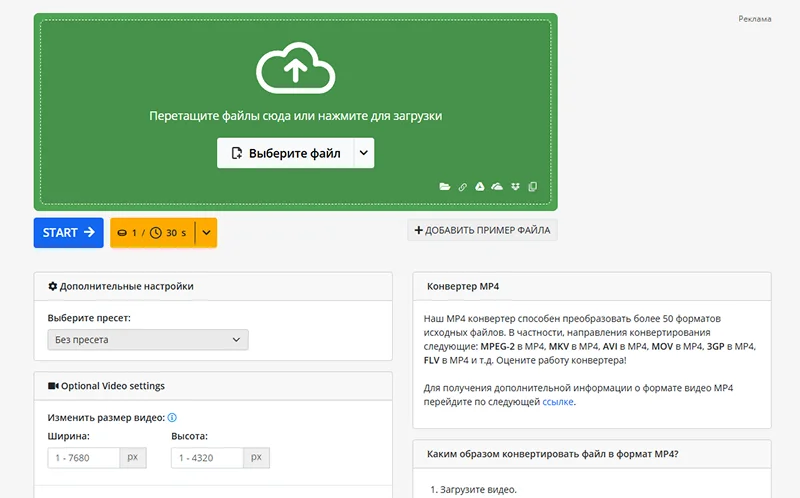Click the orange credits and 30 s button
The image size is (800, 498).
(152, 233)
